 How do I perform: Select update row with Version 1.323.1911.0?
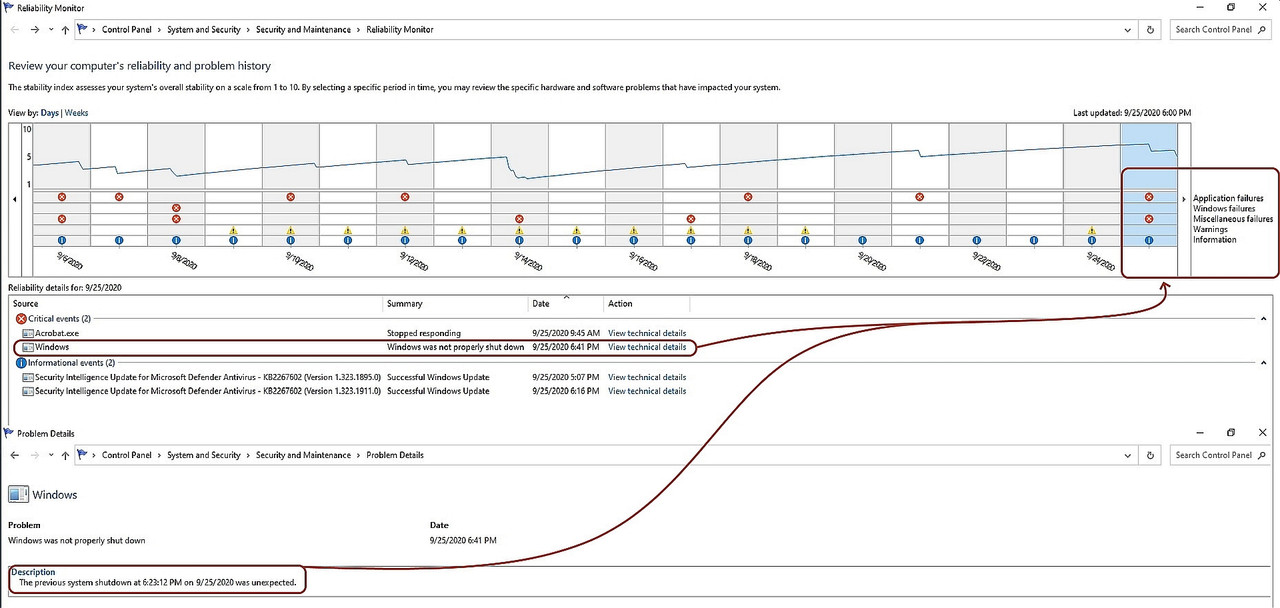(355, 391)
